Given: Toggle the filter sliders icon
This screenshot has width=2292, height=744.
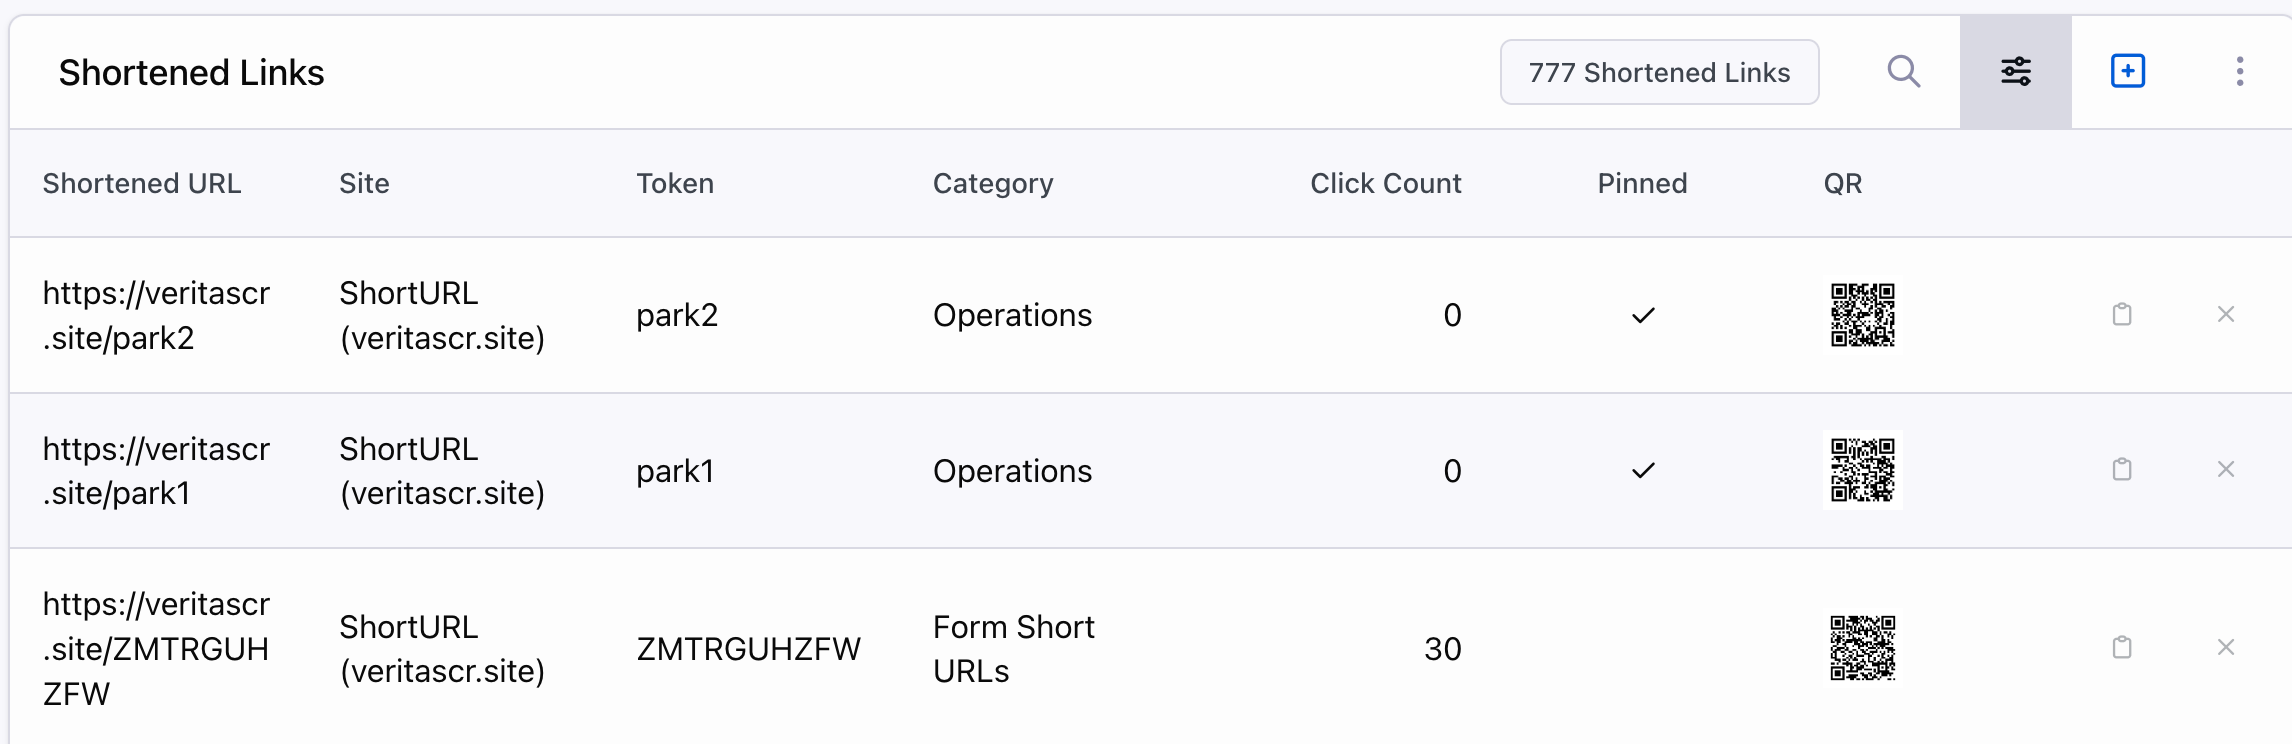Looking at the screenshot, I should [2015, 72].
